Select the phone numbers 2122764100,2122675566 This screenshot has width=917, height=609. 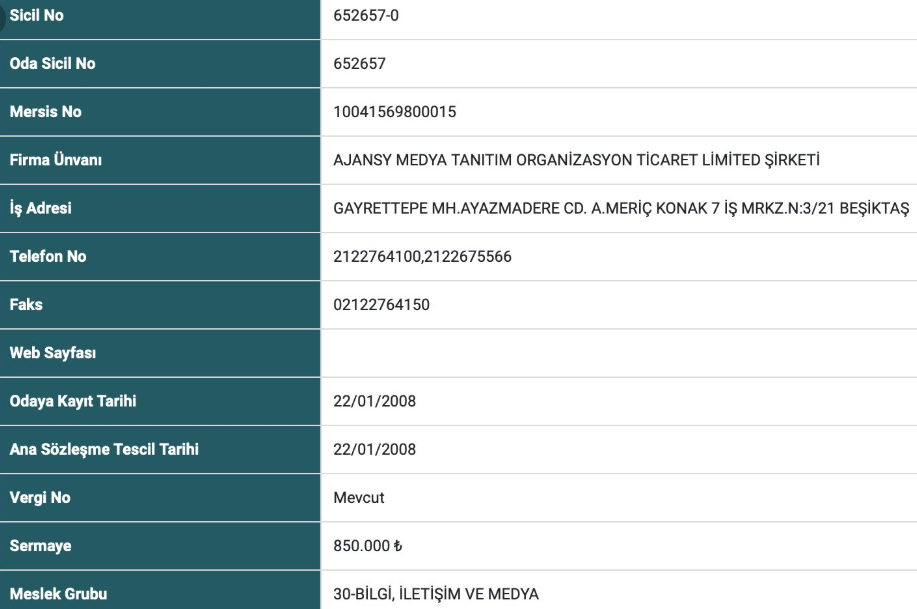(x=422, y=256)
